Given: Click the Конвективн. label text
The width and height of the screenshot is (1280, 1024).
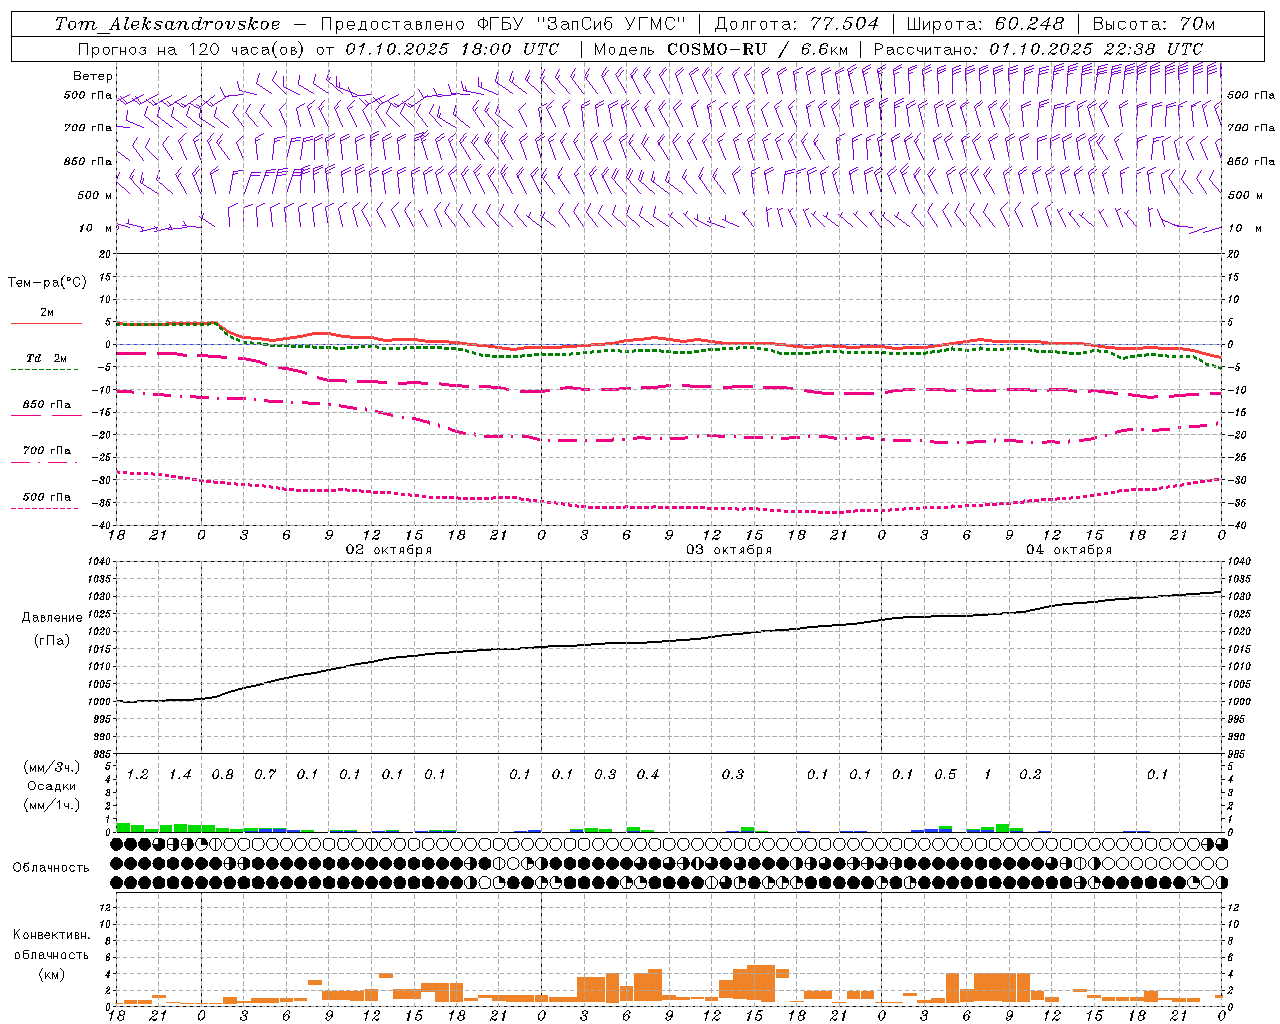Looking at the screenshot, I should [x=51, y=935].
